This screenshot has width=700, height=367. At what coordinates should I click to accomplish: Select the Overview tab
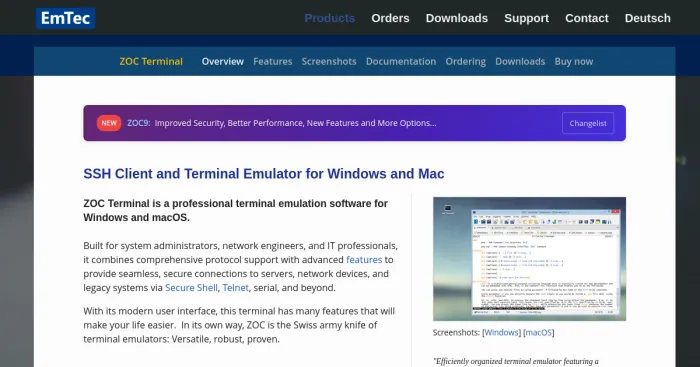tap(223, 62)
